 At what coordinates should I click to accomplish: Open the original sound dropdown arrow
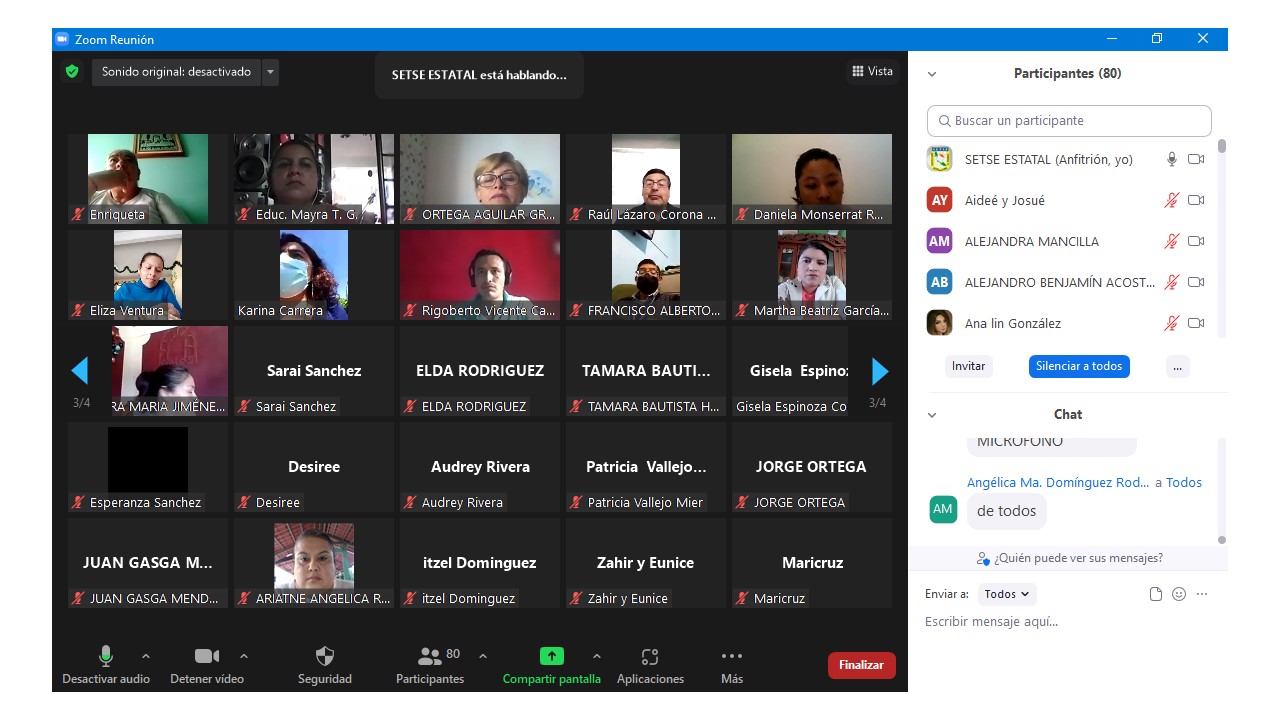coord(270,72)
